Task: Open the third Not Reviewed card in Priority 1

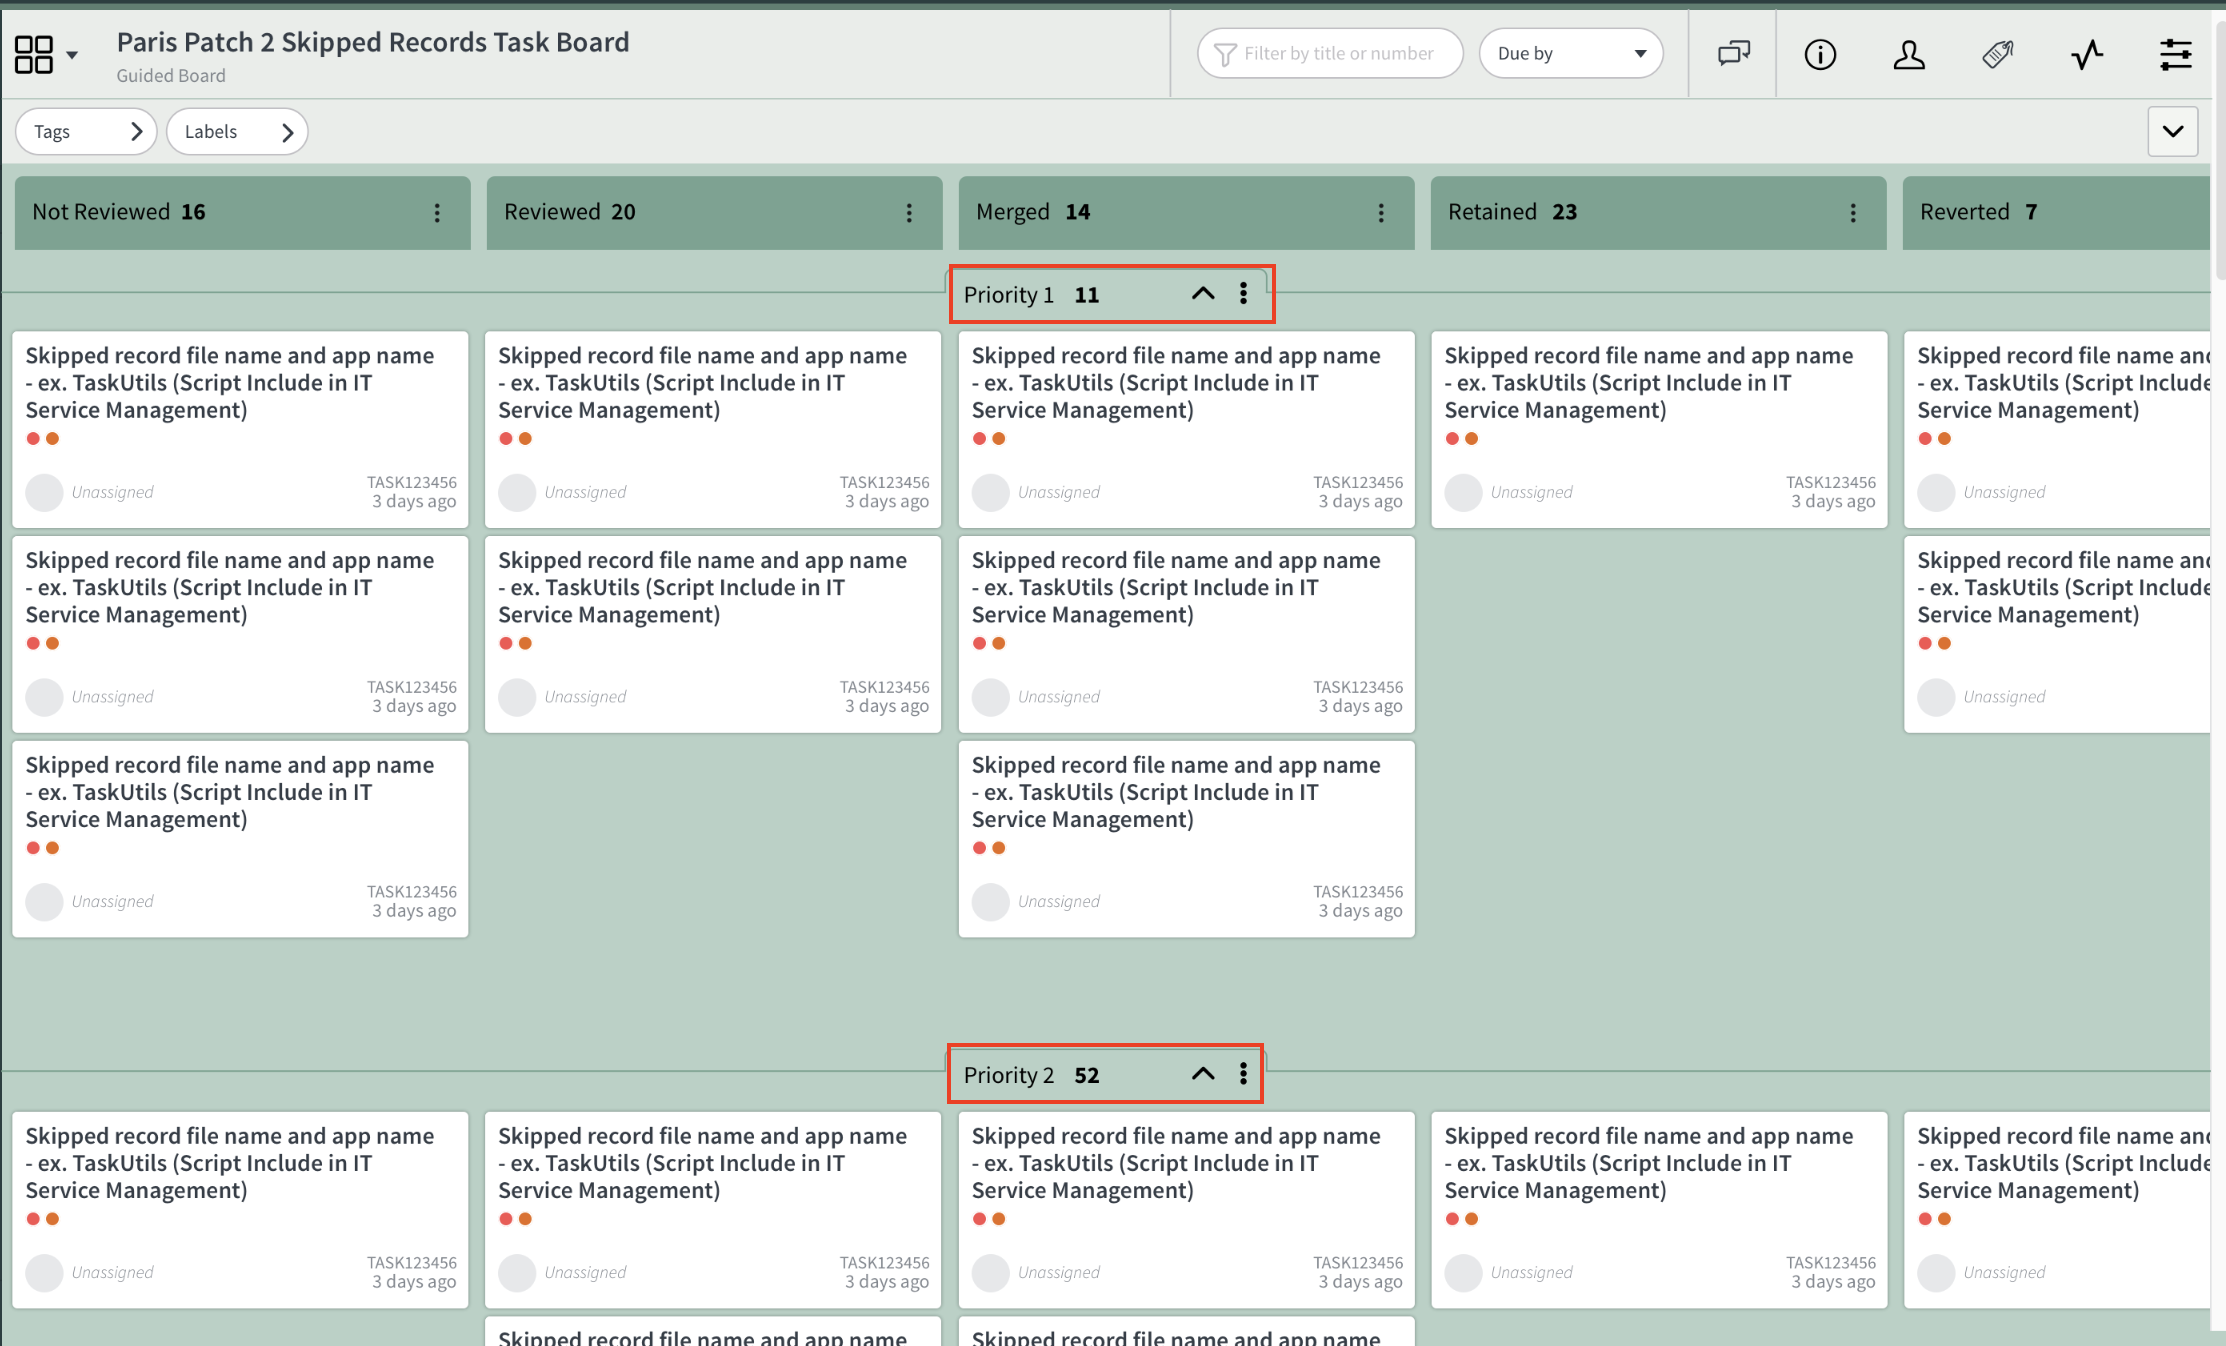Action: pos(240,838)
